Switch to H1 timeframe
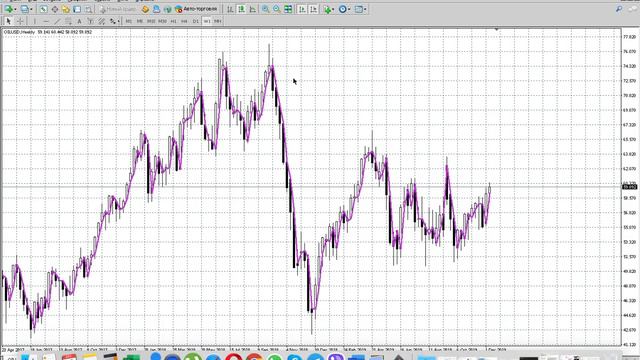Image resolution: width=640 pixels, height=360 pixels. 173,21
